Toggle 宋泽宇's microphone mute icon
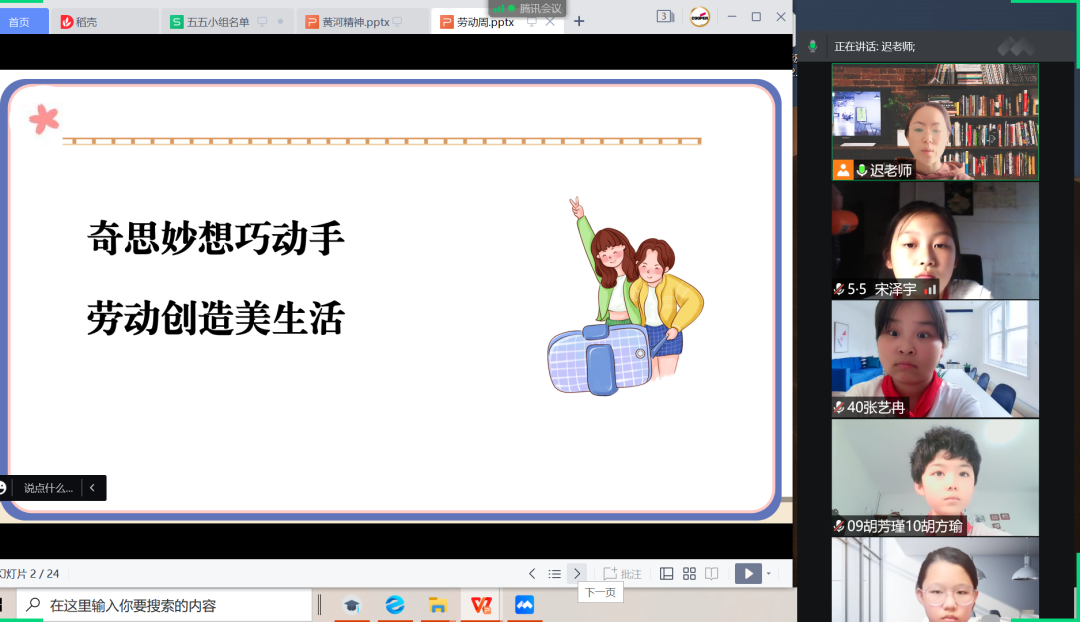 pyautogui.click(x=838, y=290)
